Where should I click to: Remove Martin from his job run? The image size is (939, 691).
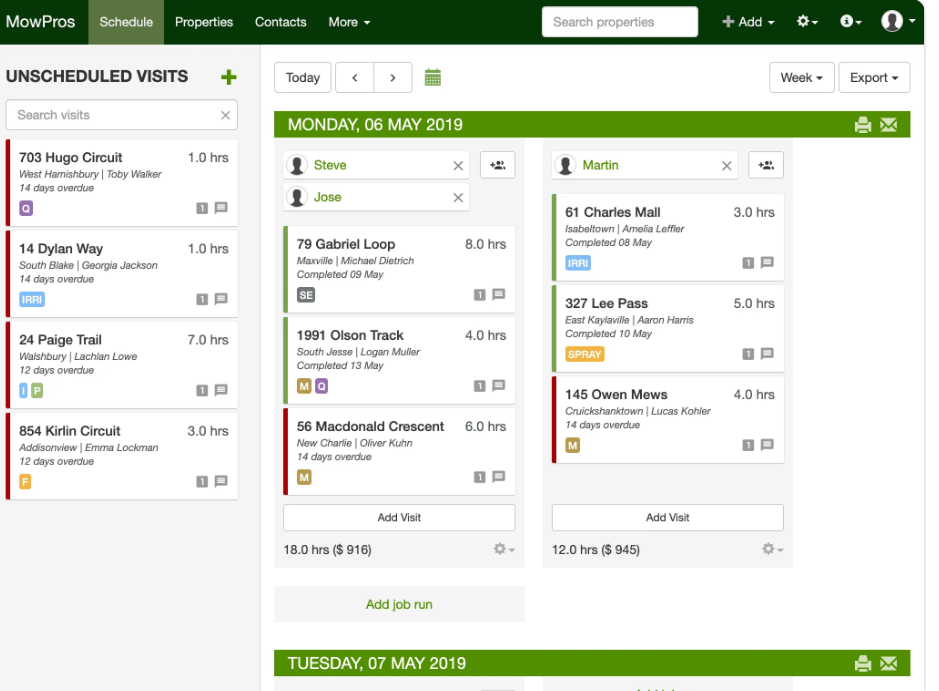[726, 165]
